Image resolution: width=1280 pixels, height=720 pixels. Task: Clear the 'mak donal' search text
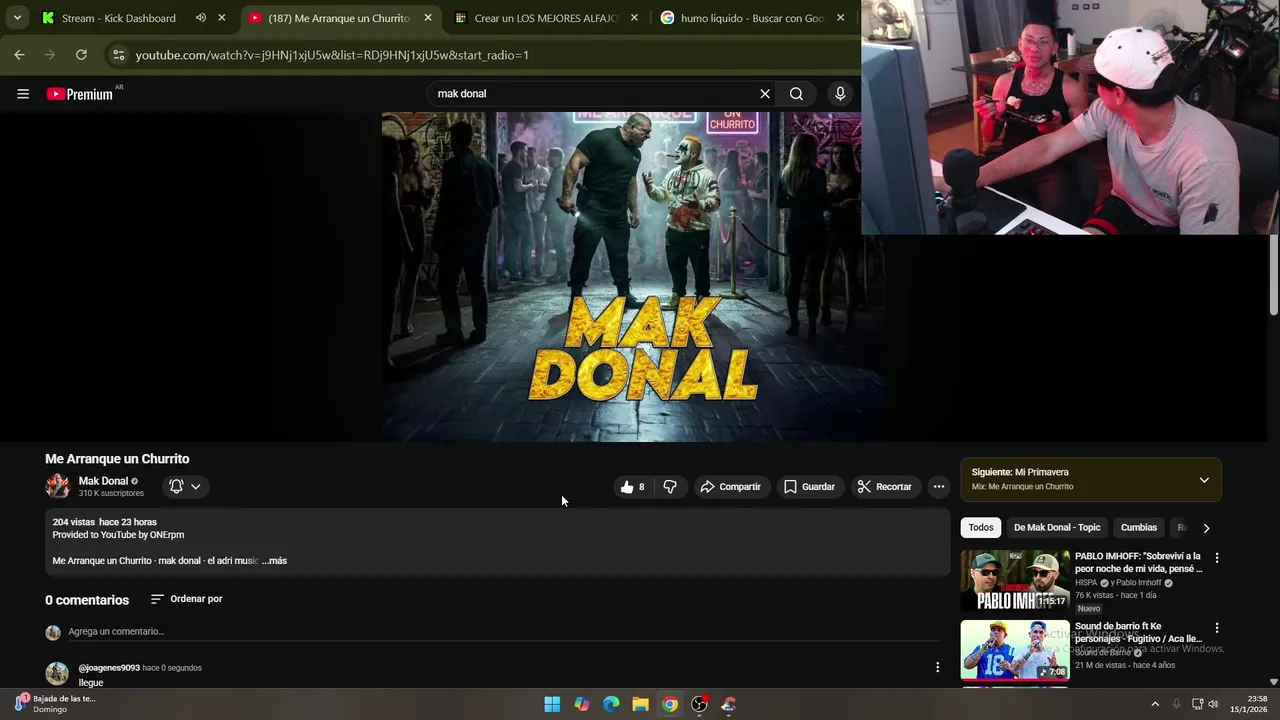tap(765, 94)
